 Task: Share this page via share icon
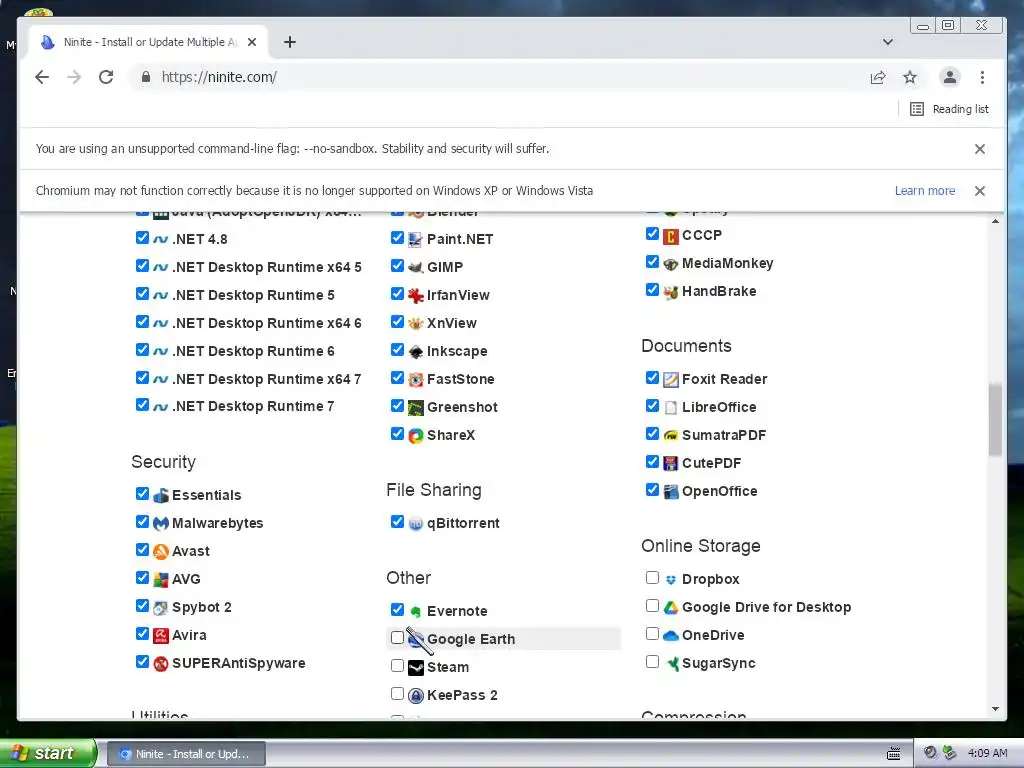(878, 77)
